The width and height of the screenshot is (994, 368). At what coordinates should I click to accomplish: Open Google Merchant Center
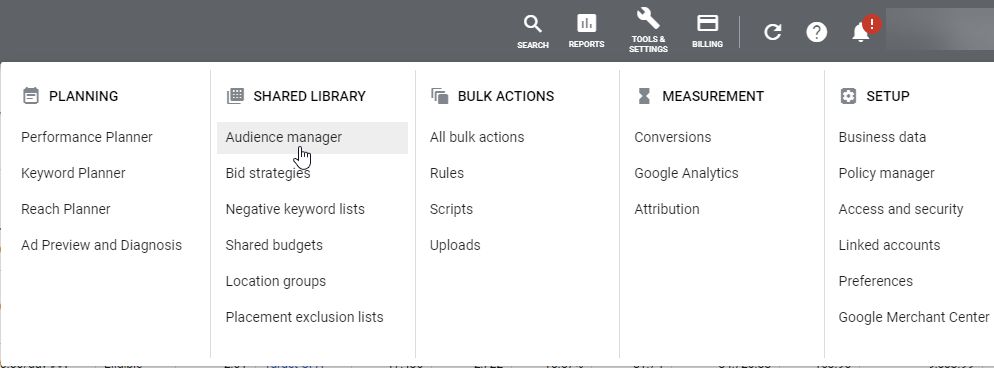[x=914, y=317]
